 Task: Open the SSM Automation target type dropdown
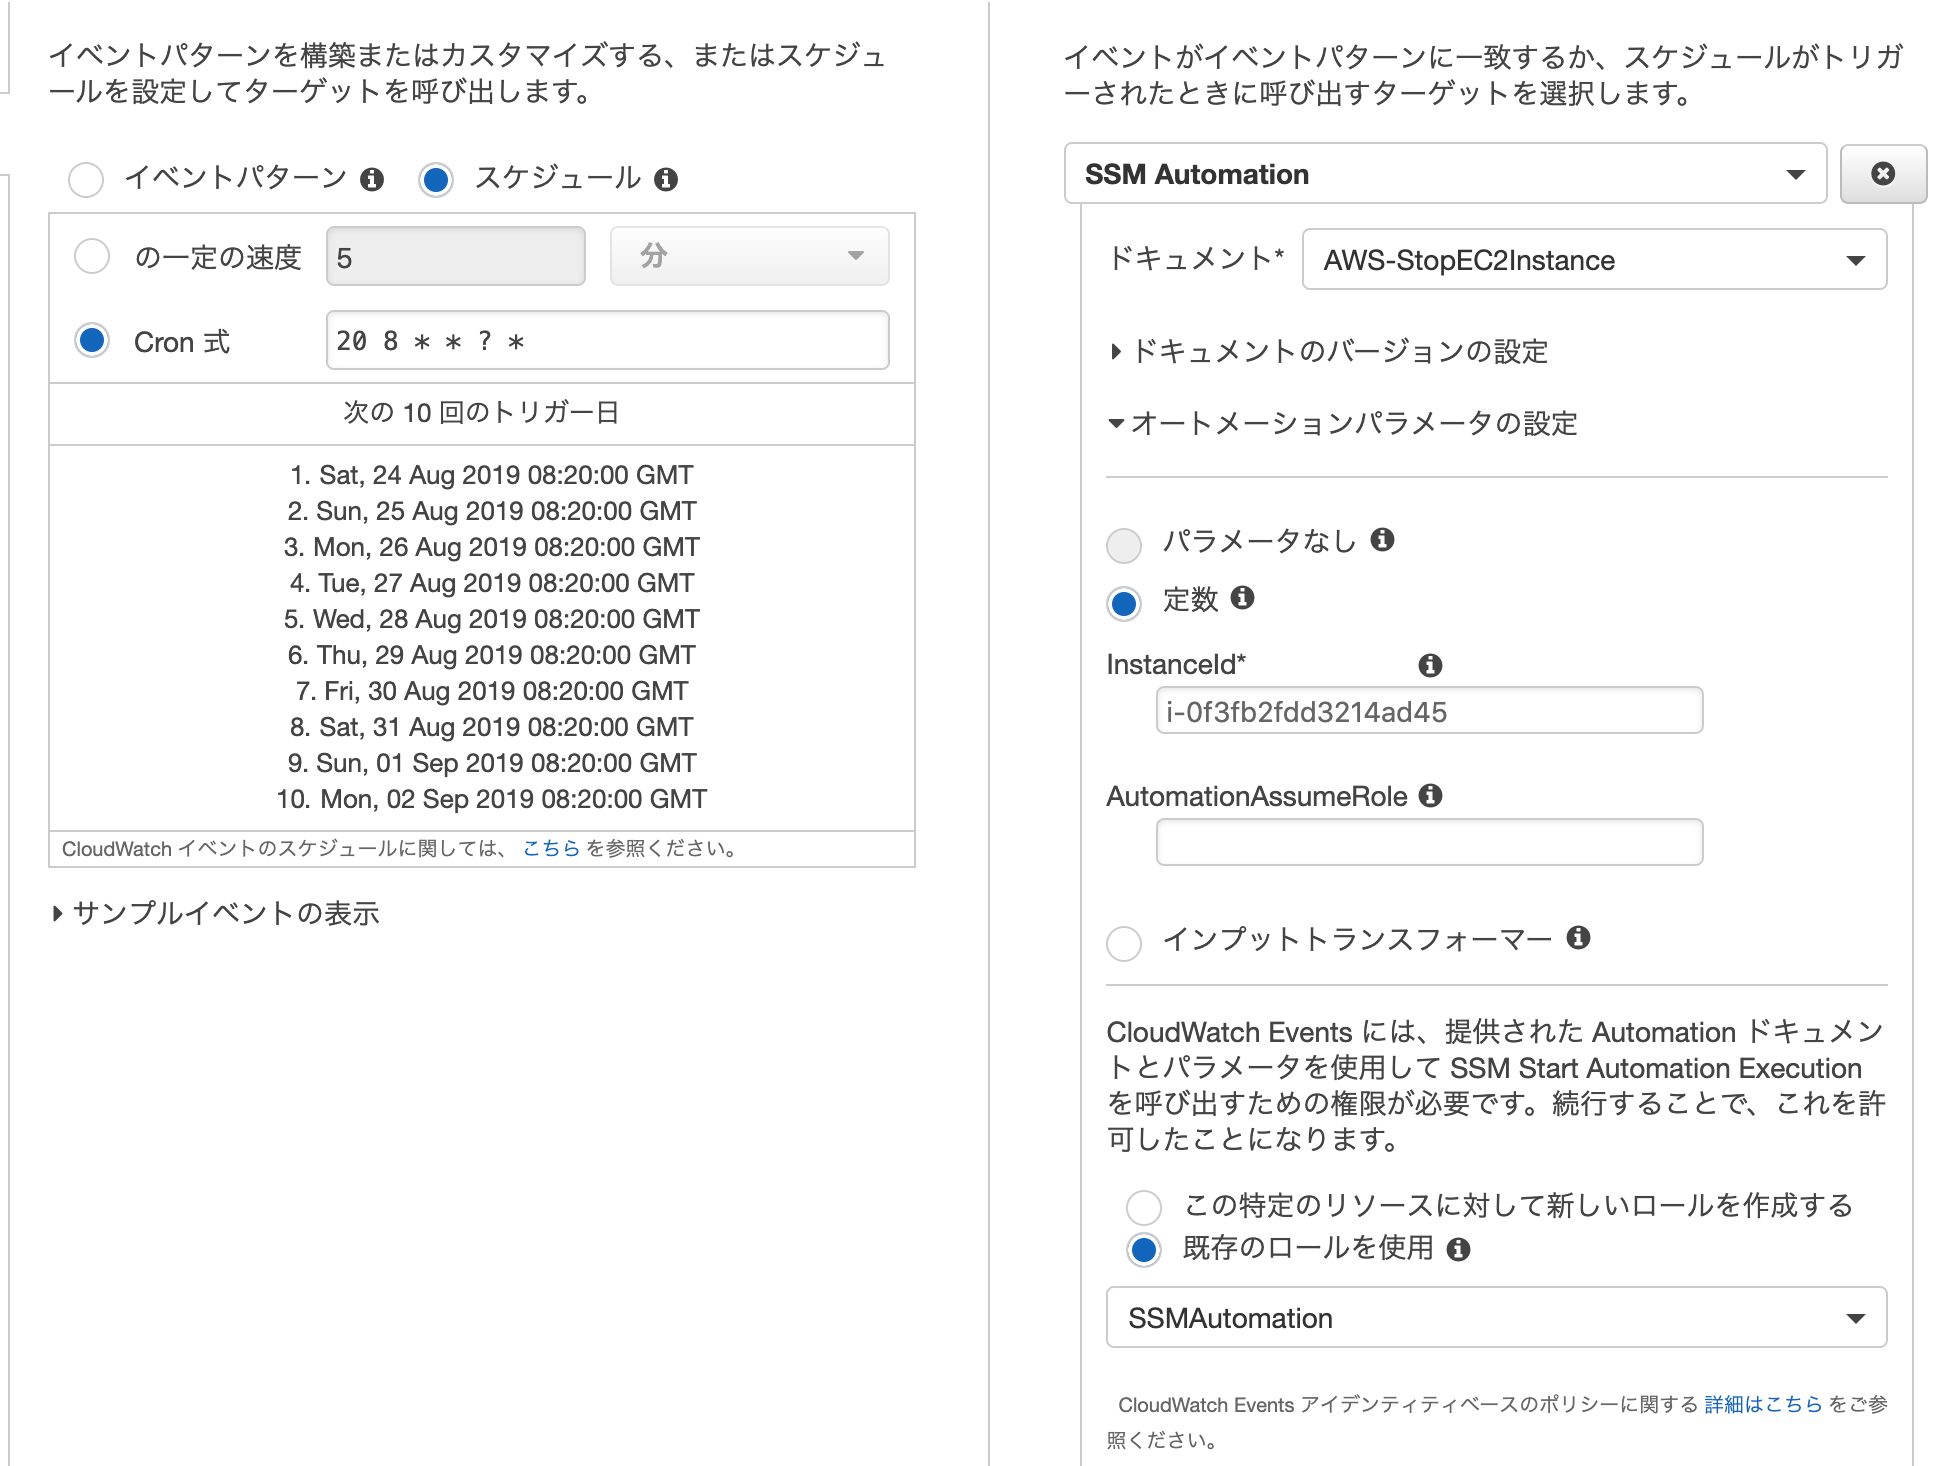pyautogui.click(x=1445, y=174)
